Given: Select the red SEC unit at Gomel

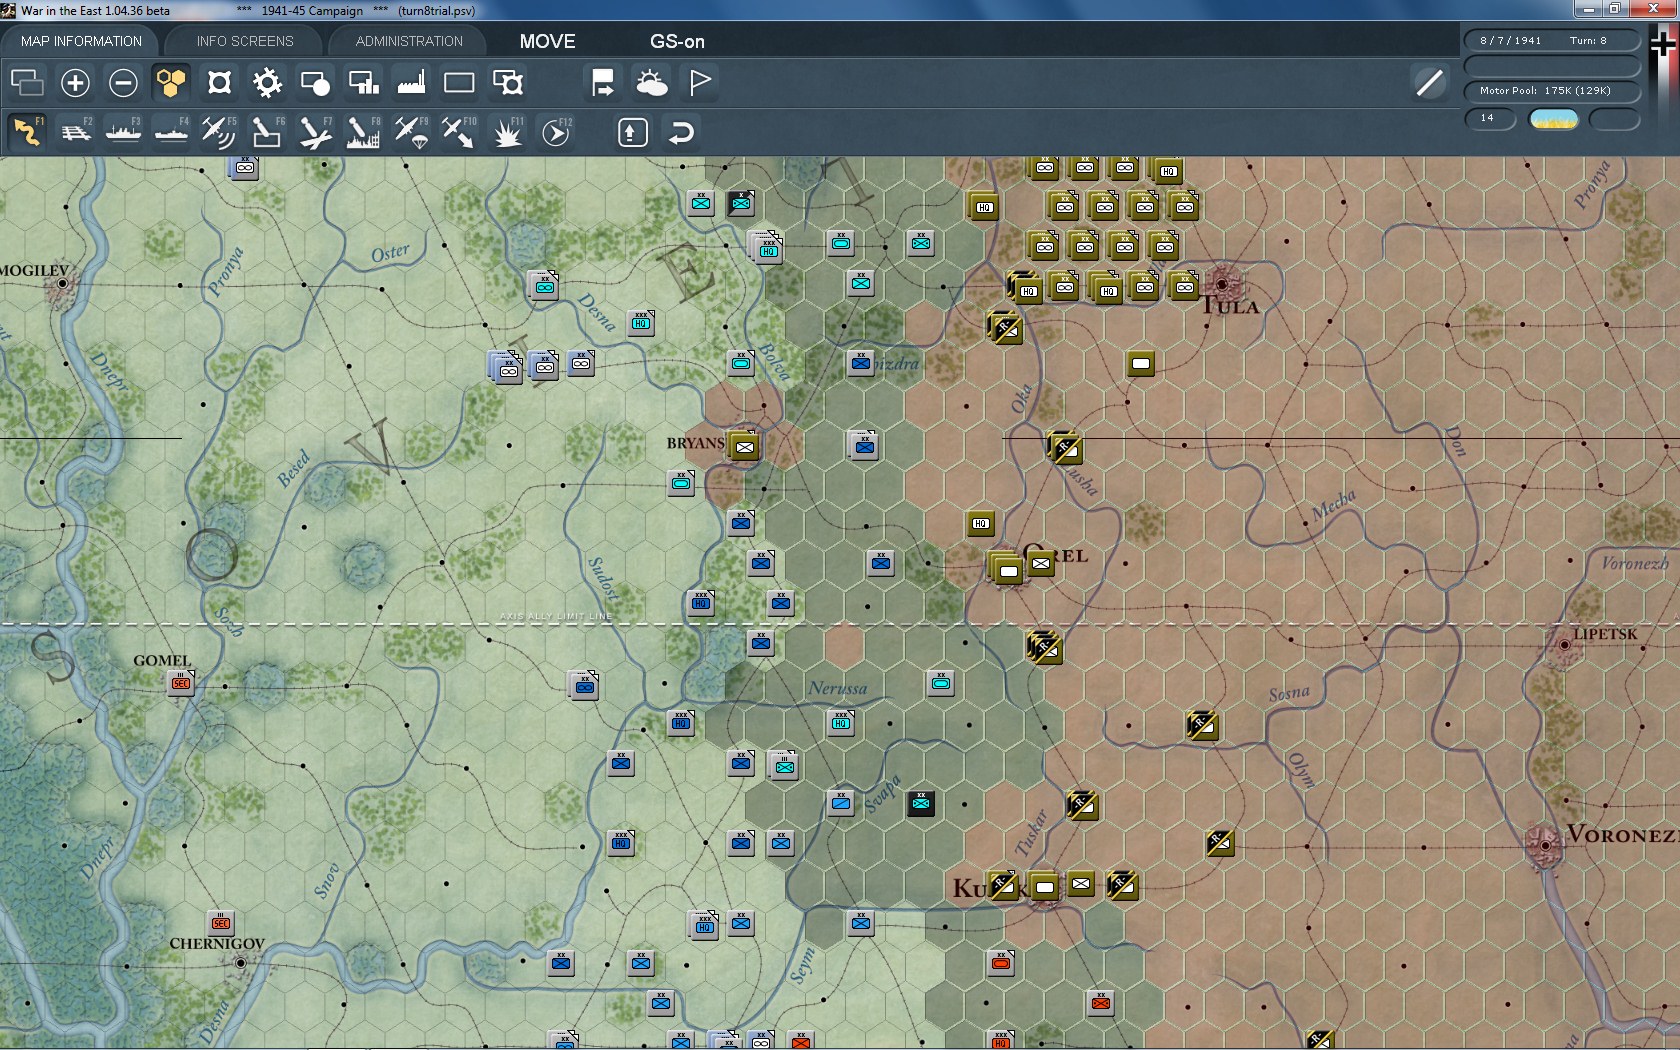Looking at the screenshot, I should pyautogui.click(x=181, y=683).
